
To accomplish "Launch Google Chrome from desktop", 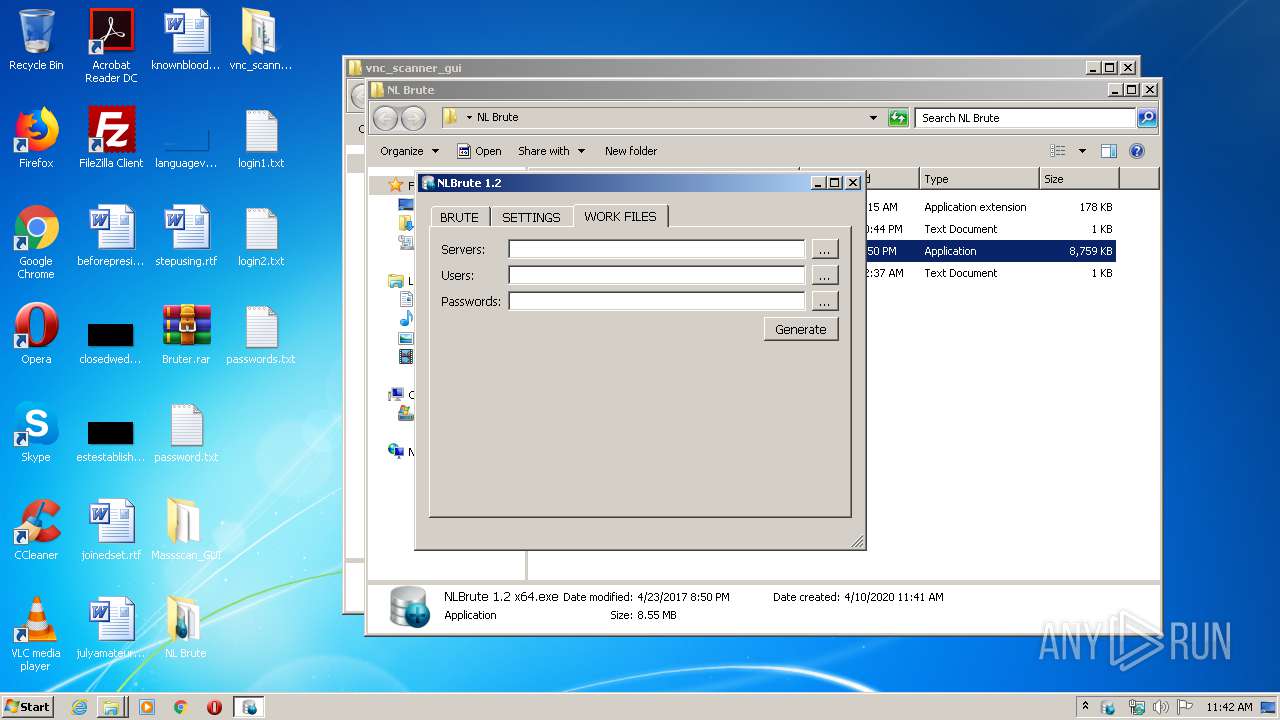I will 36,242.
